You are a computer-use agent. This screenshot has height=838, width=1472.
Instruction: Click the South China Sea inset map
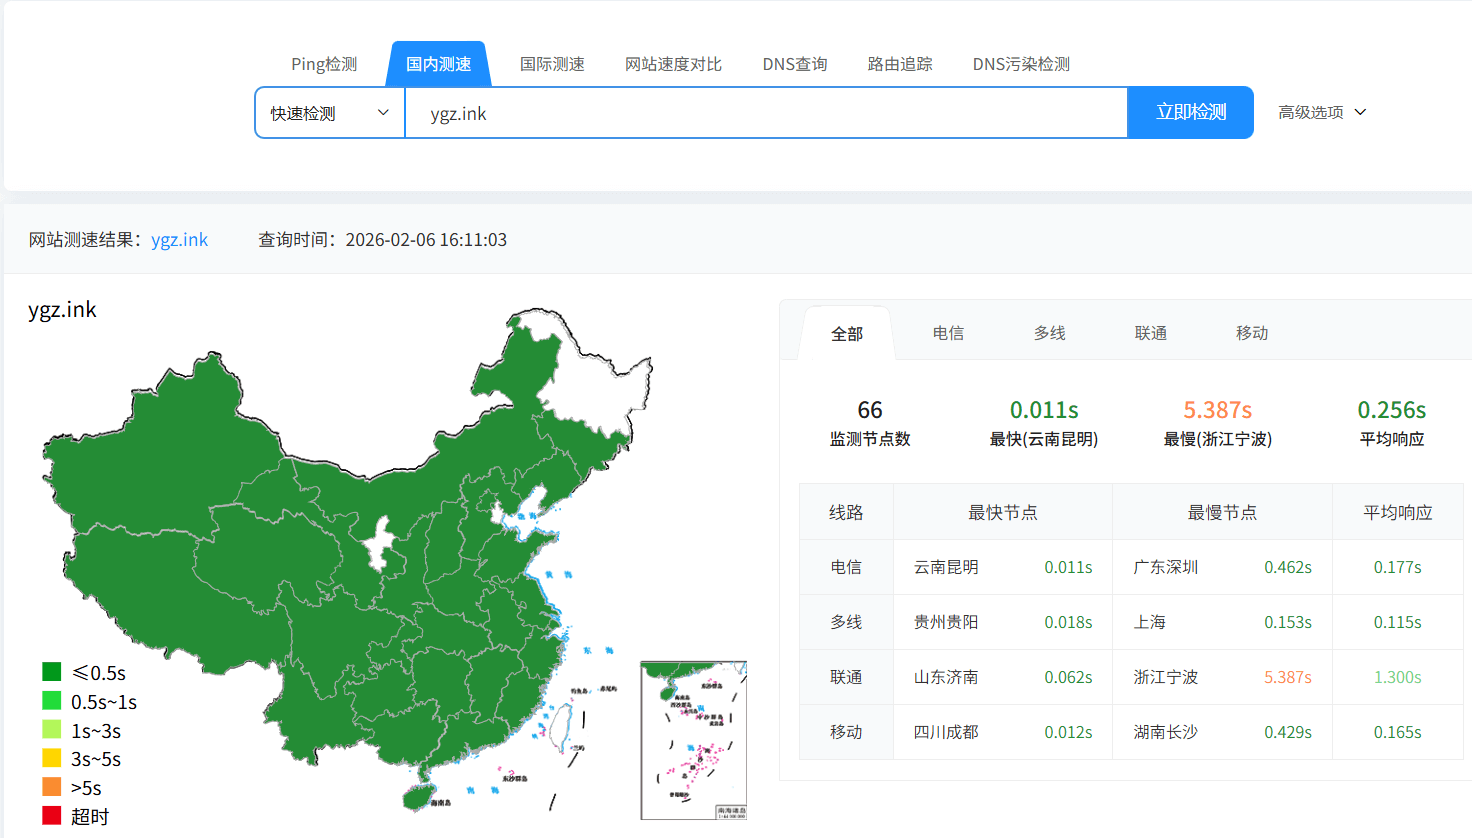pos(693,740)
